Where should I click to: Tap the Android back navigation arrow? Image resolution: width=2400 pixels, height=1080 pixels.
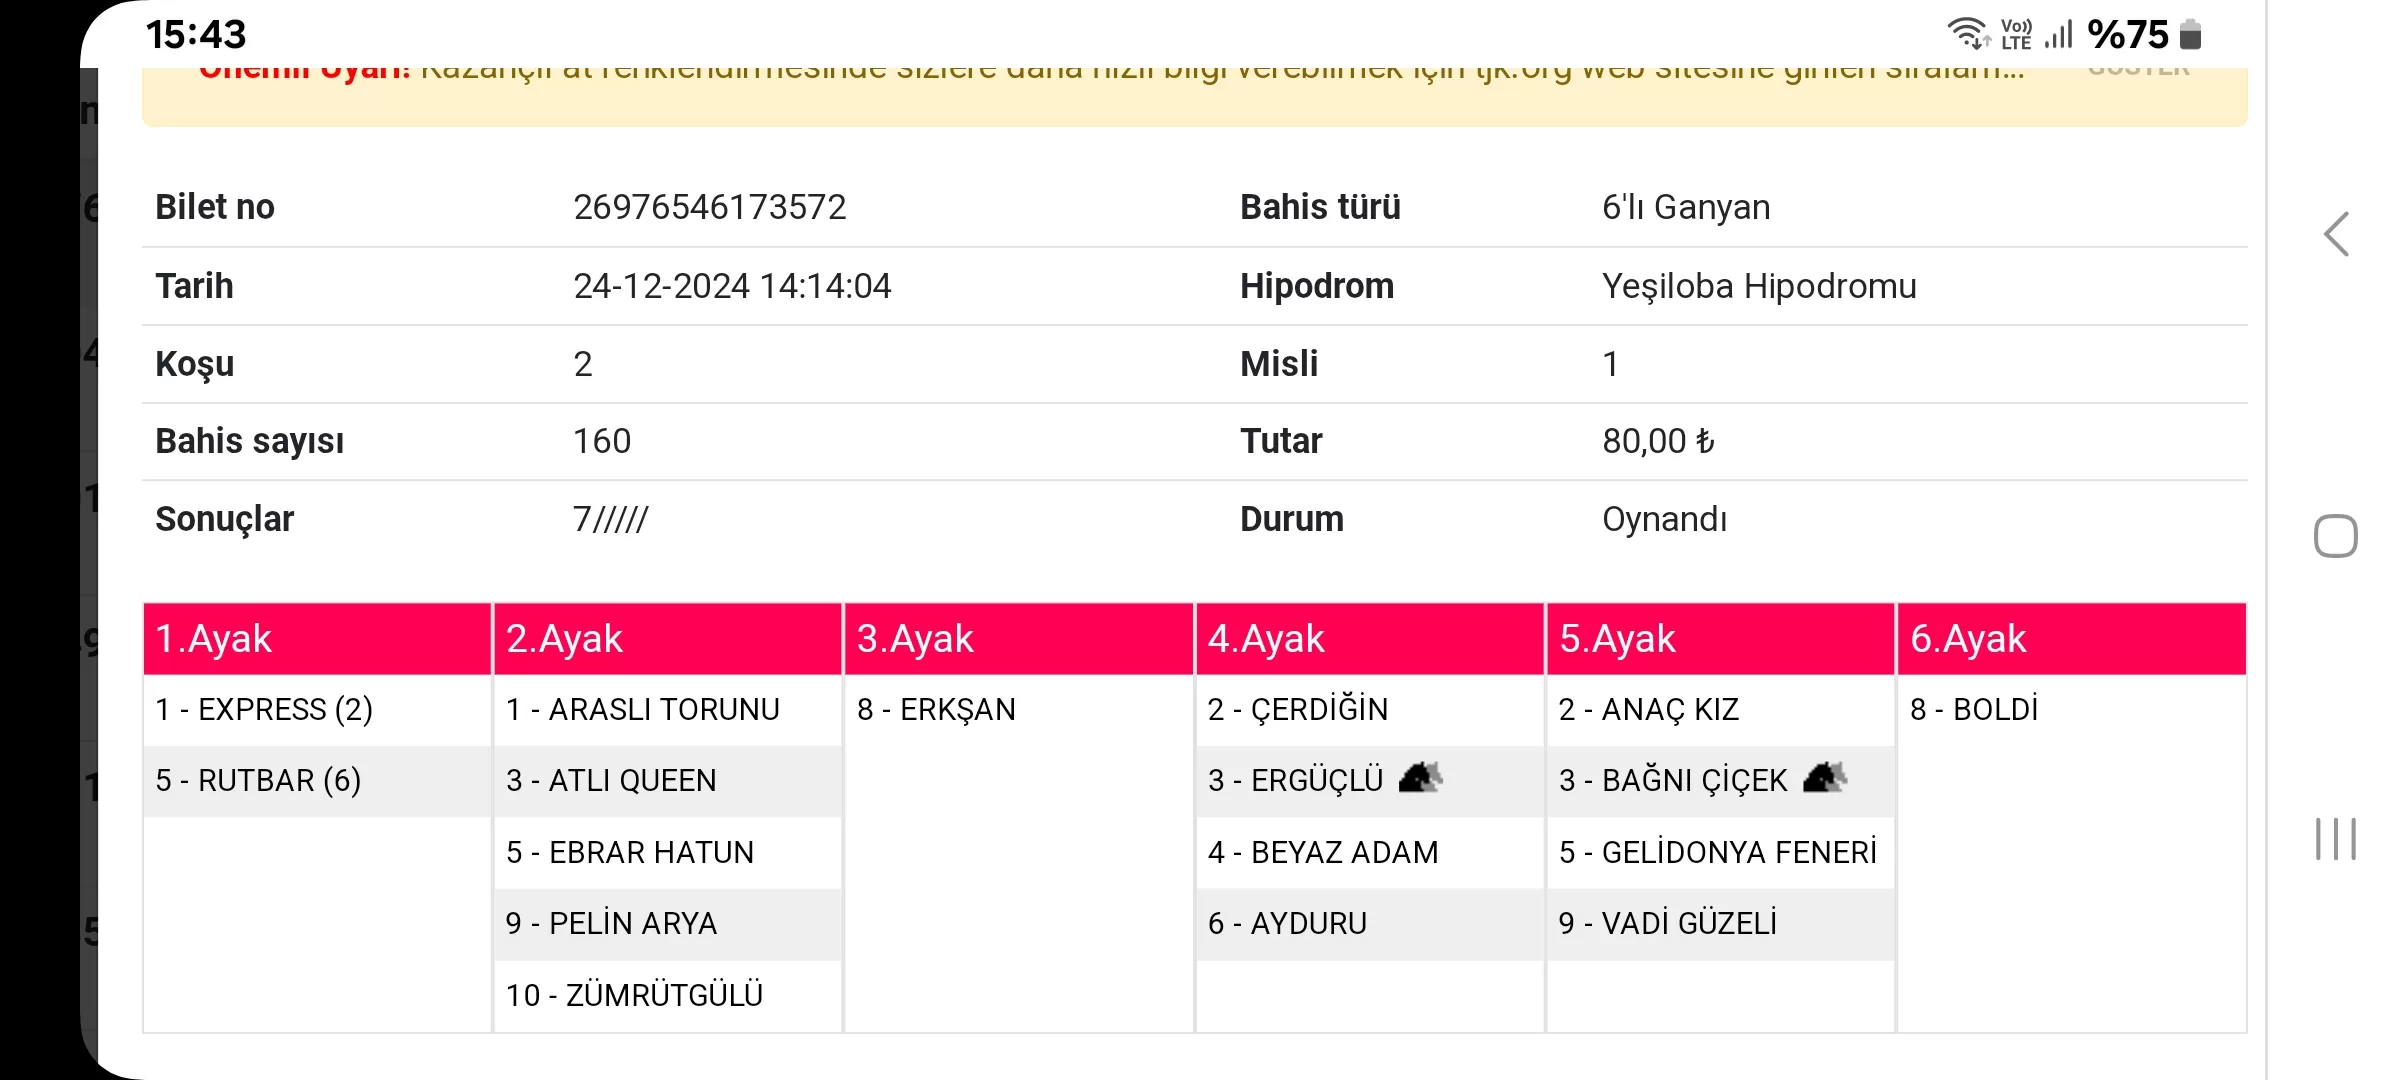pyautogui.click(x=2336, y=236)
